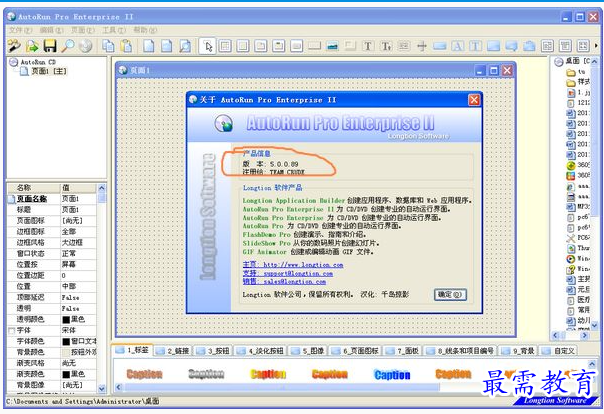Switch to the 6_页面图标 tab
The image size is (604, 414).
tap(355, 351)
